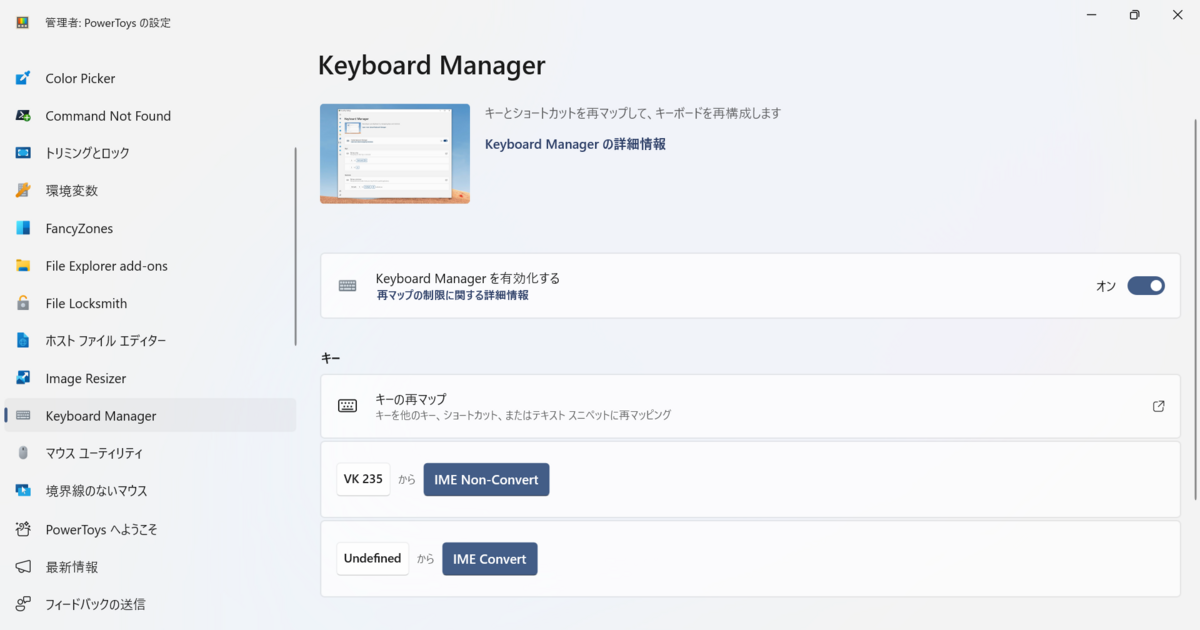Viewport: 1200px width, 630px height.
Task: Switch to FancyZones settings
Action: 150,228
